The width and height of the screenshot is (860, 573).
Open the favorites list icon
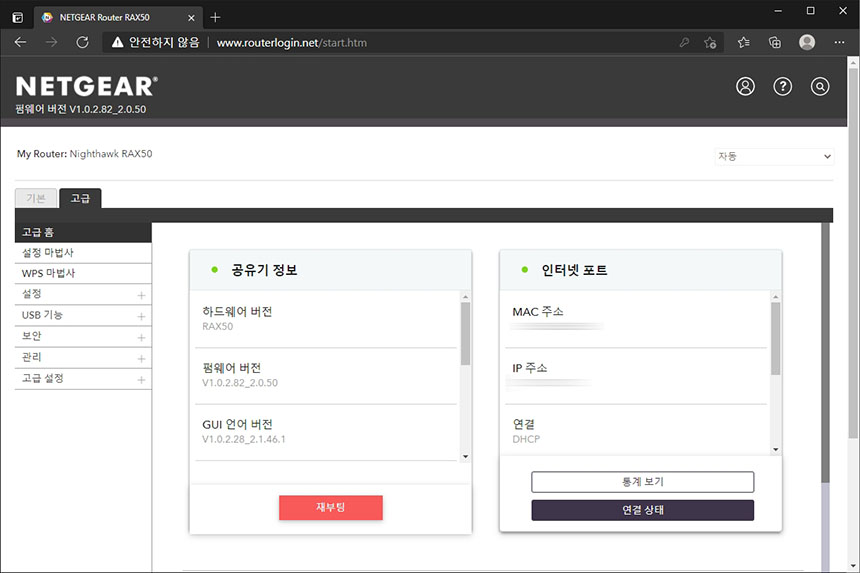point(744,42)
